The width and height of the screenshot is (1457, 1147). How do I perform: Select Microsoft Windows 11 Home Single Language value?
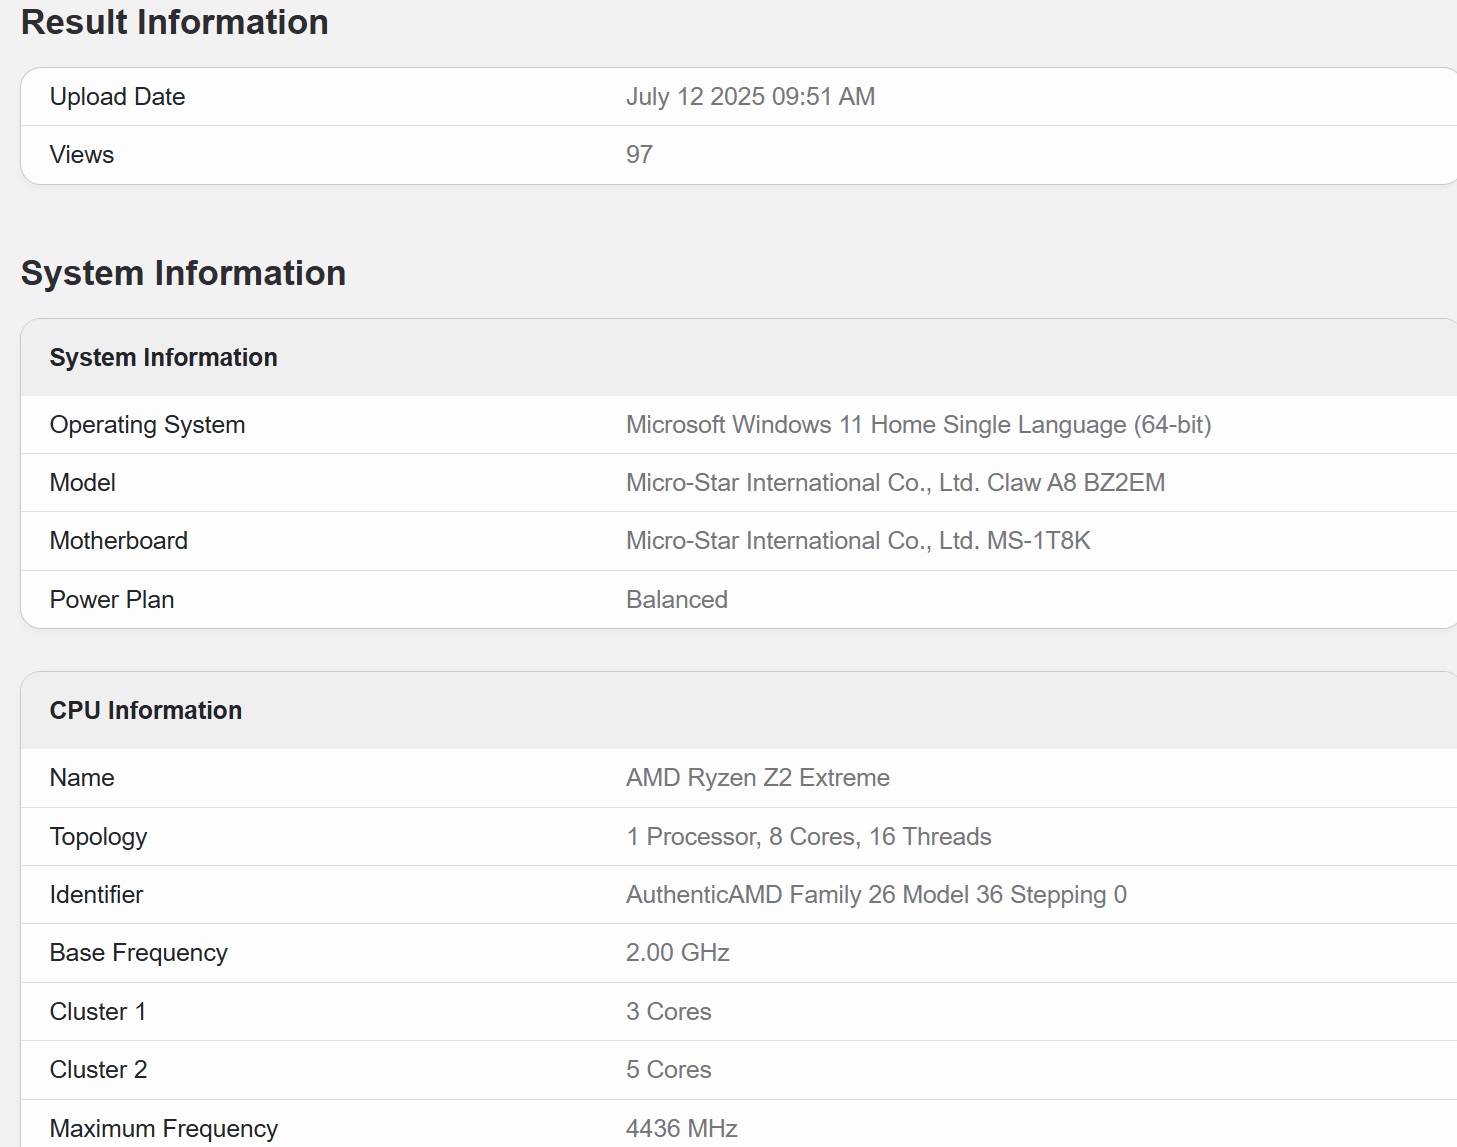[918, 425]
